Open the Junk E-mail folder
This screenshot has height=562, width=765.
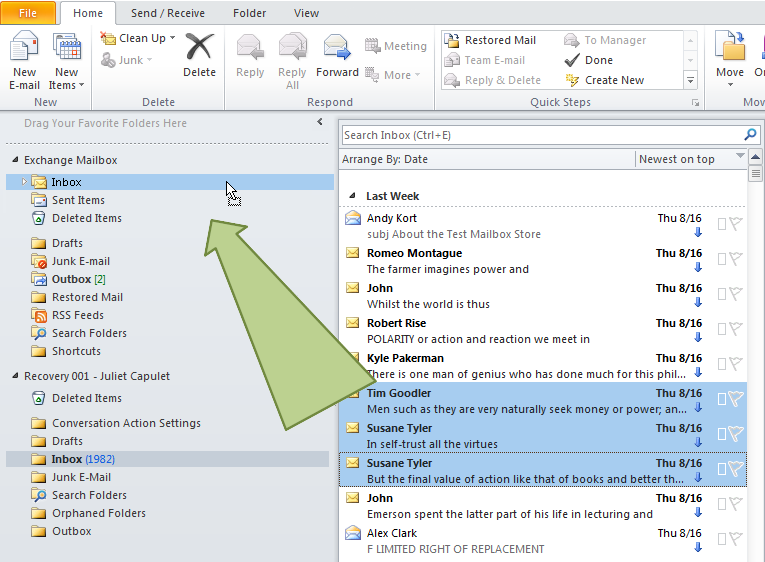81,261
